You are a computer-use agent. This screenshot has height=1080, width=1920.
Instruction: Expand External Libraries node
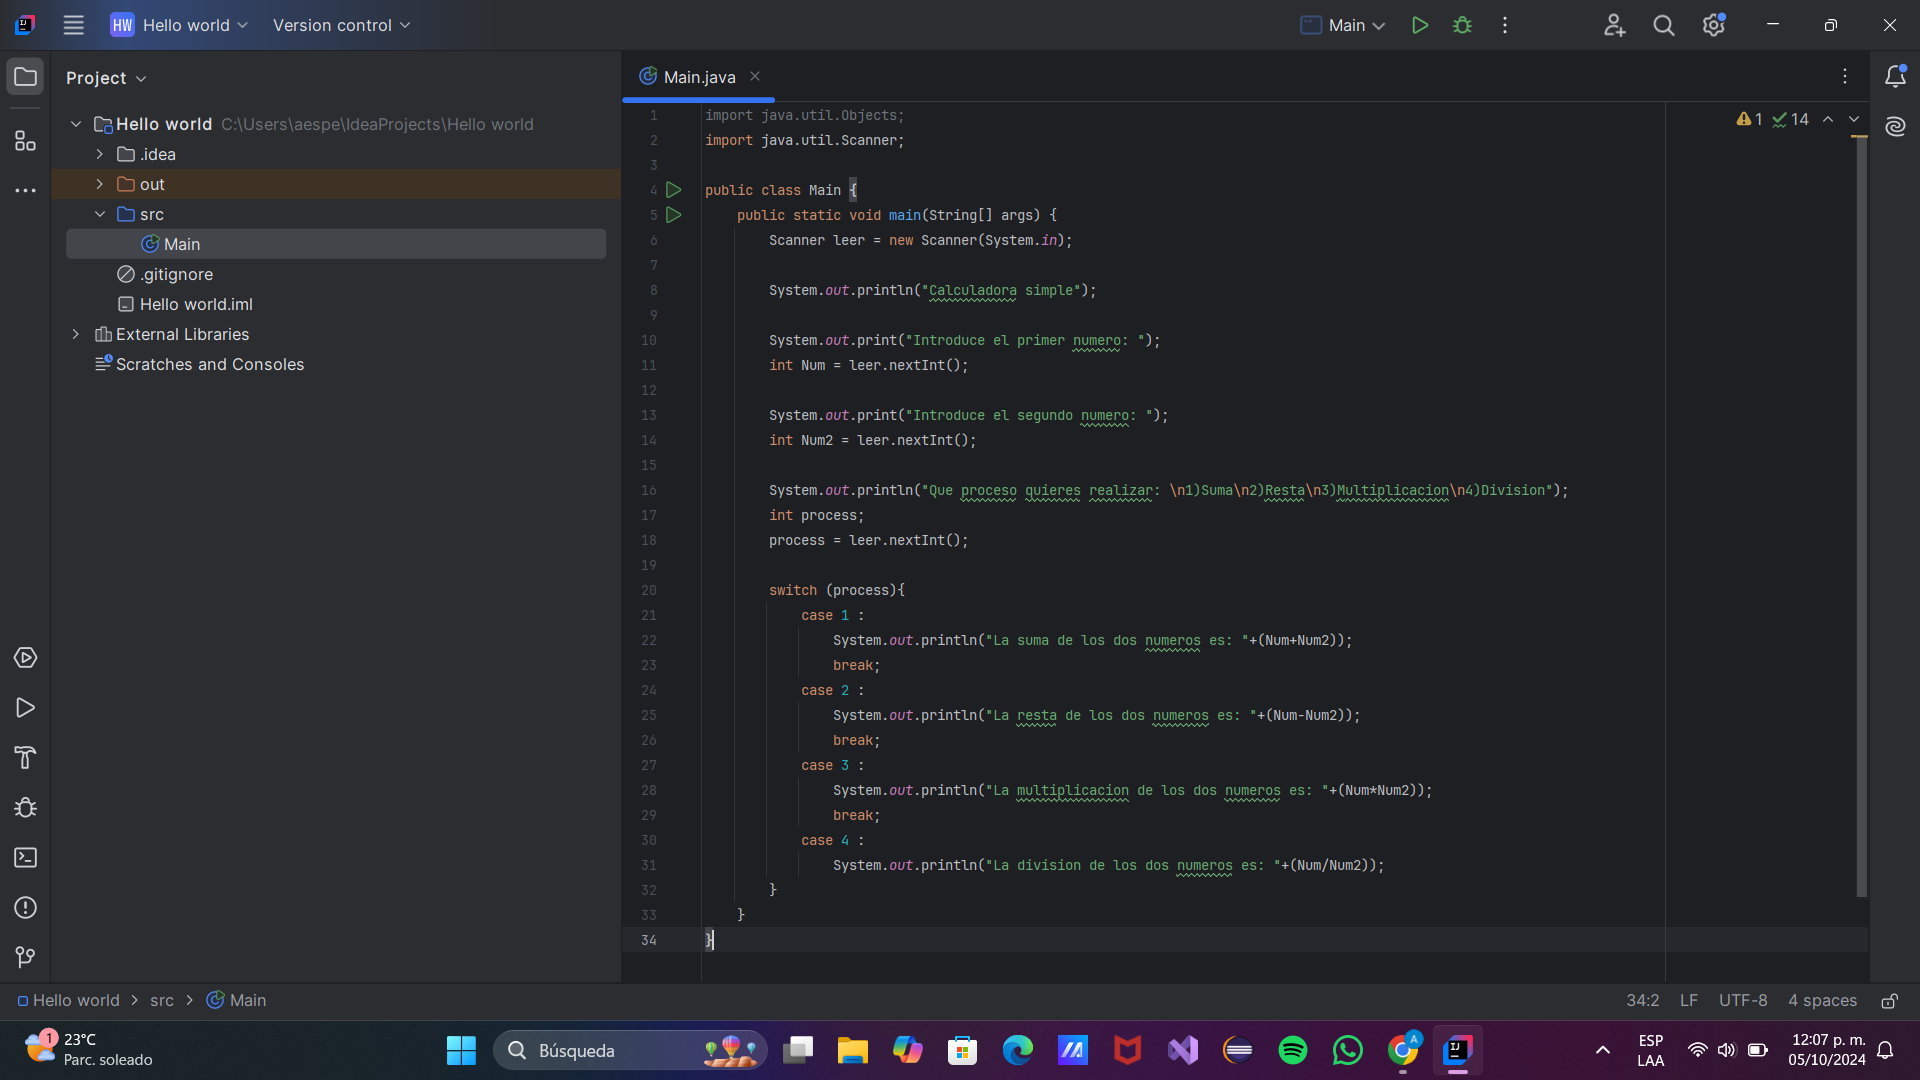76,334
